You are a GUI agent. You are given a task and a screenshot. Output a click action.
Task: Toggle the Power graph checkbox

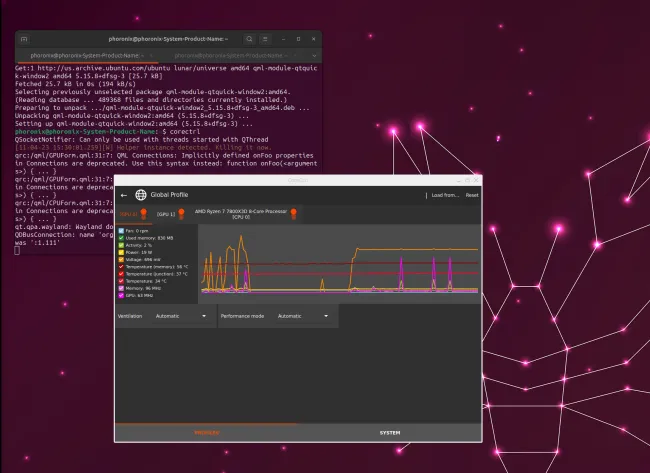pyautogui.click(x=122, y=253)
